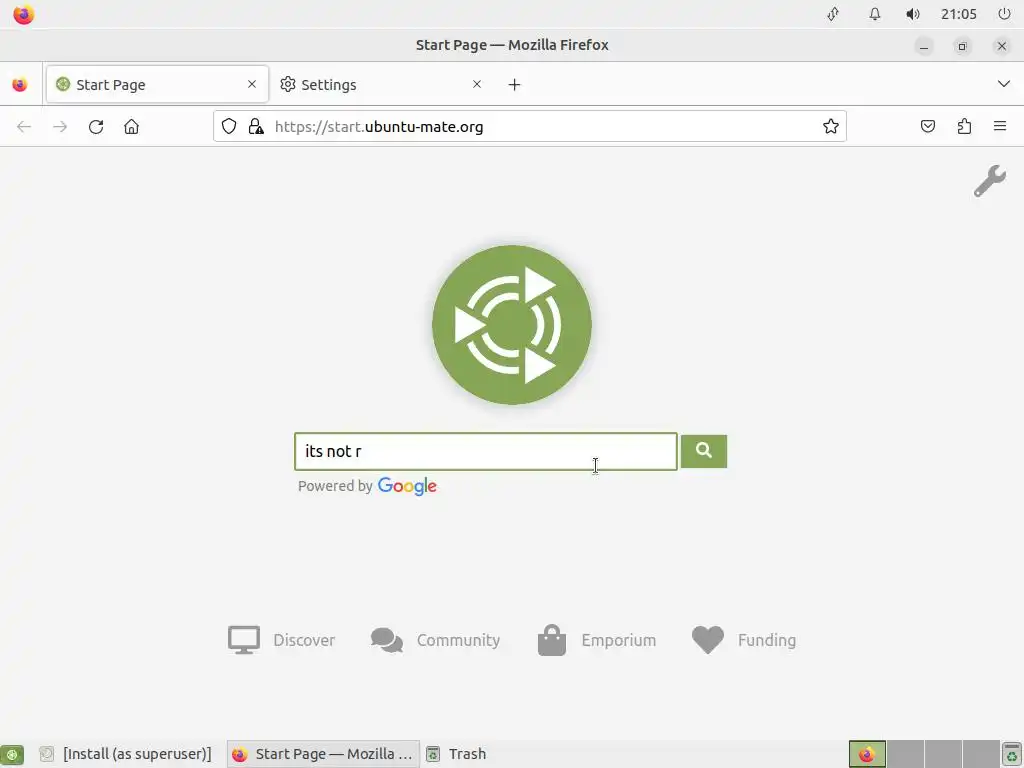Open the volume control speaker icon
The width and height of the screenshot is (1024, 768).
913,14
